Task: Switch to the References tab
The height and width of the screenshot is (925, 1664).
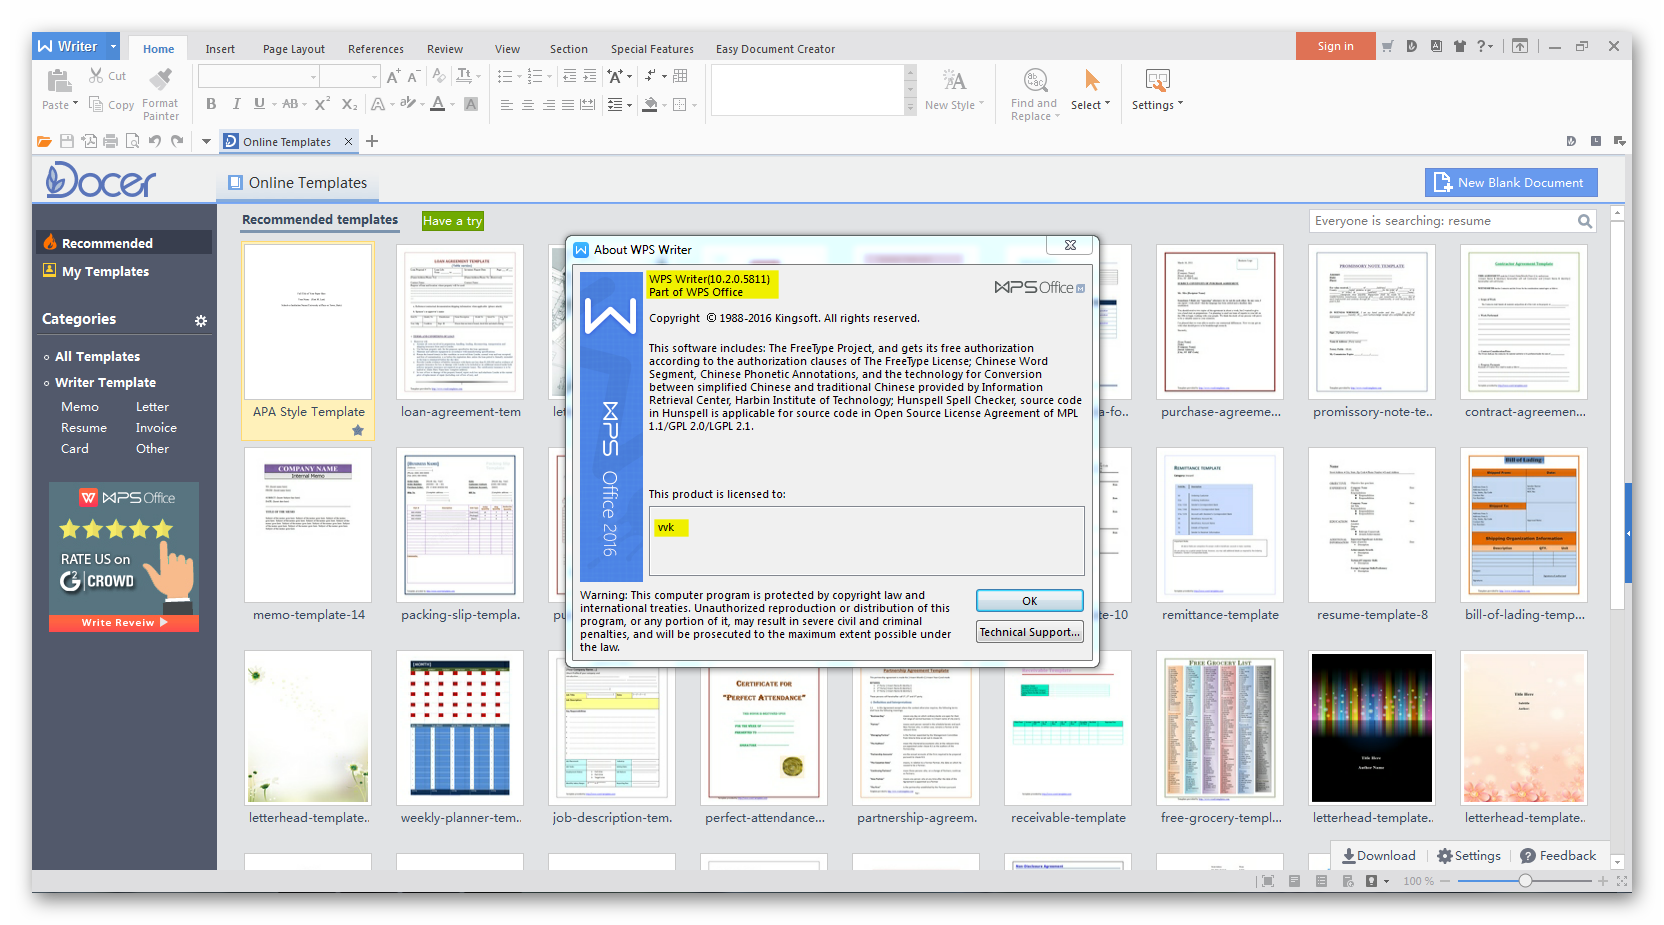Action: pyautogui.click(x=376, y=49)
